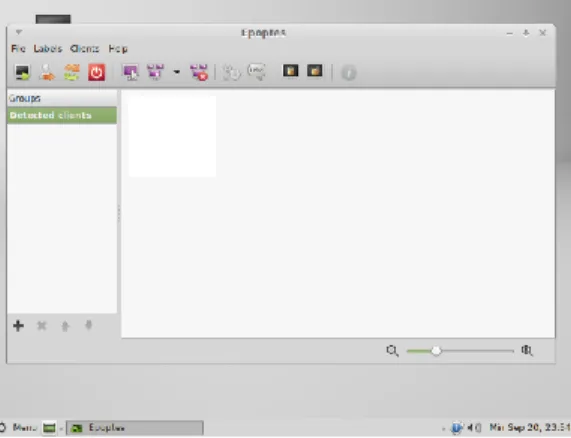Click the Stop broadcasts icon
Image resolution: width=571 pixels, height=438 pixels.
tap(199, 72)
